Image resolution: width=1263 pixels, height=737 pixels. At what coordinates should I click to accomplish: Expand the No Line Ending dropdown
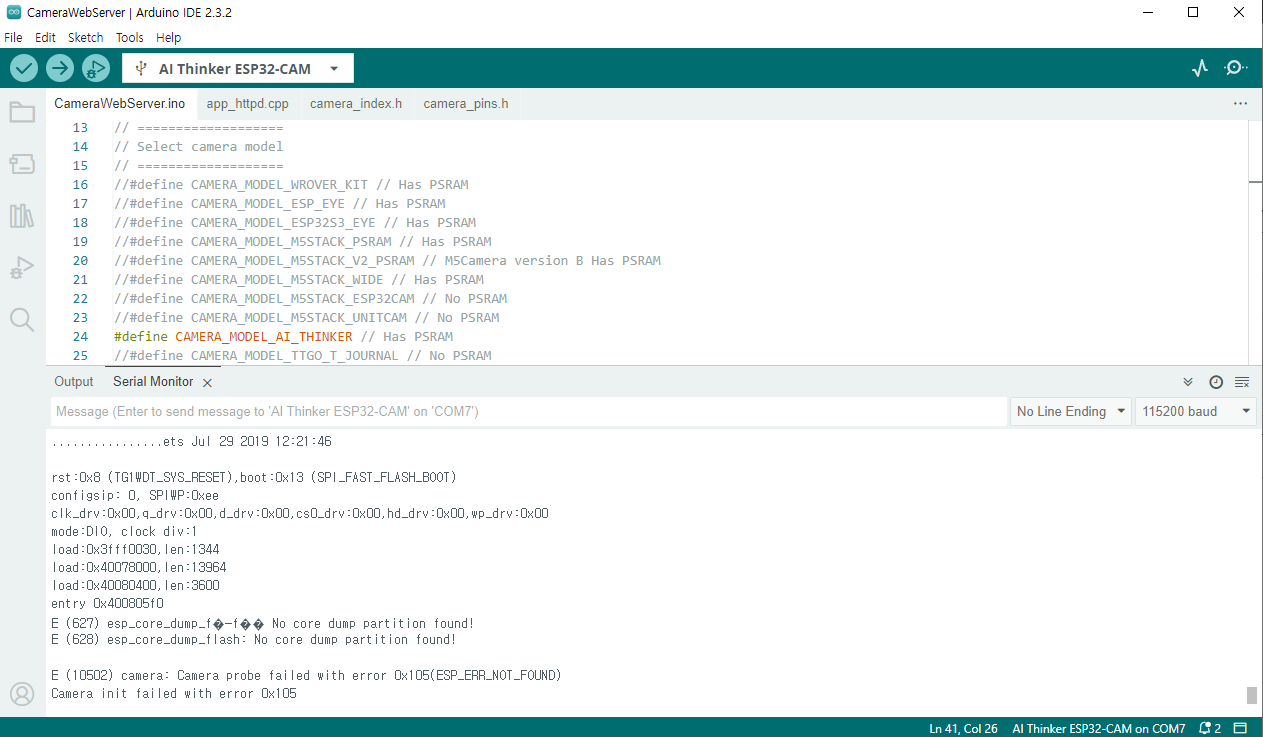(1070, 411)
